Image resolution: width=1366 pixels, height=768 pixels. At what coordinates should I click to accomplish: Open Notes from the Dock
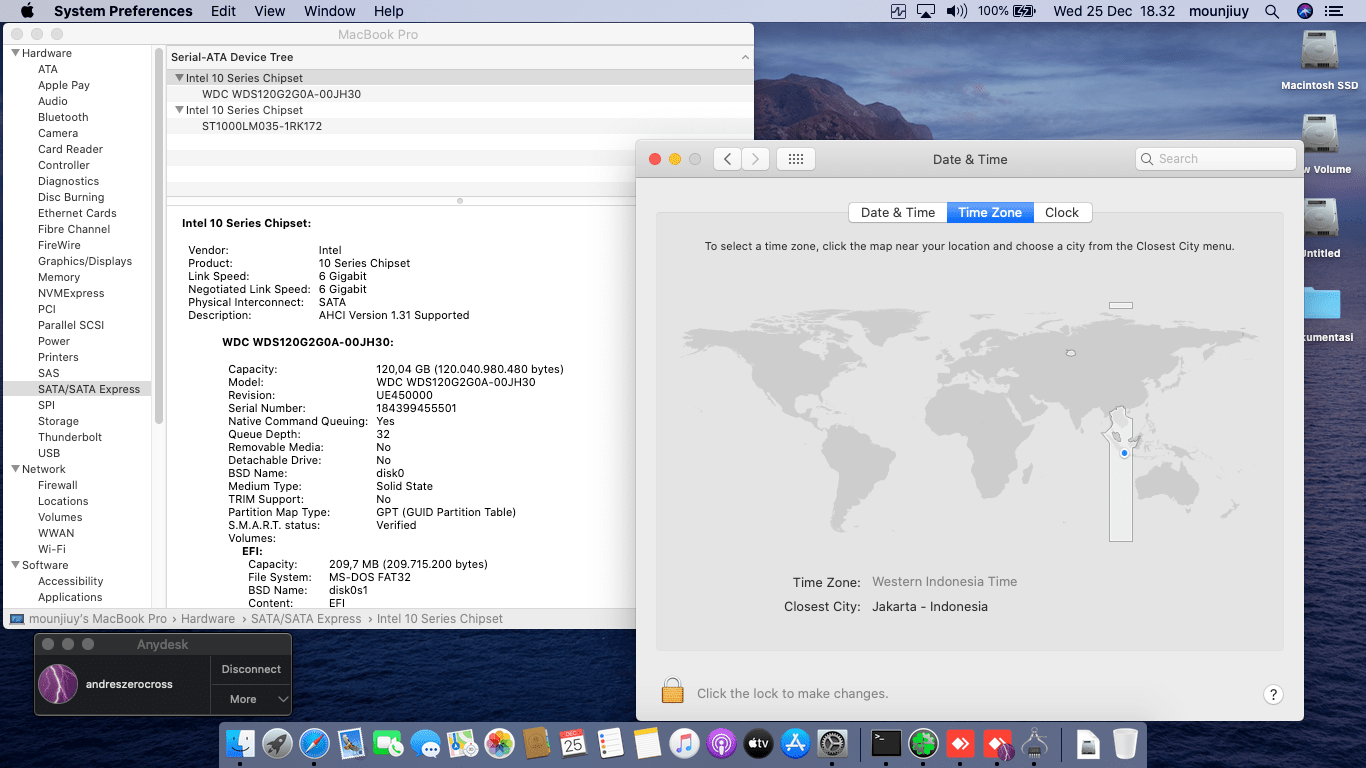tap(647, 743)
